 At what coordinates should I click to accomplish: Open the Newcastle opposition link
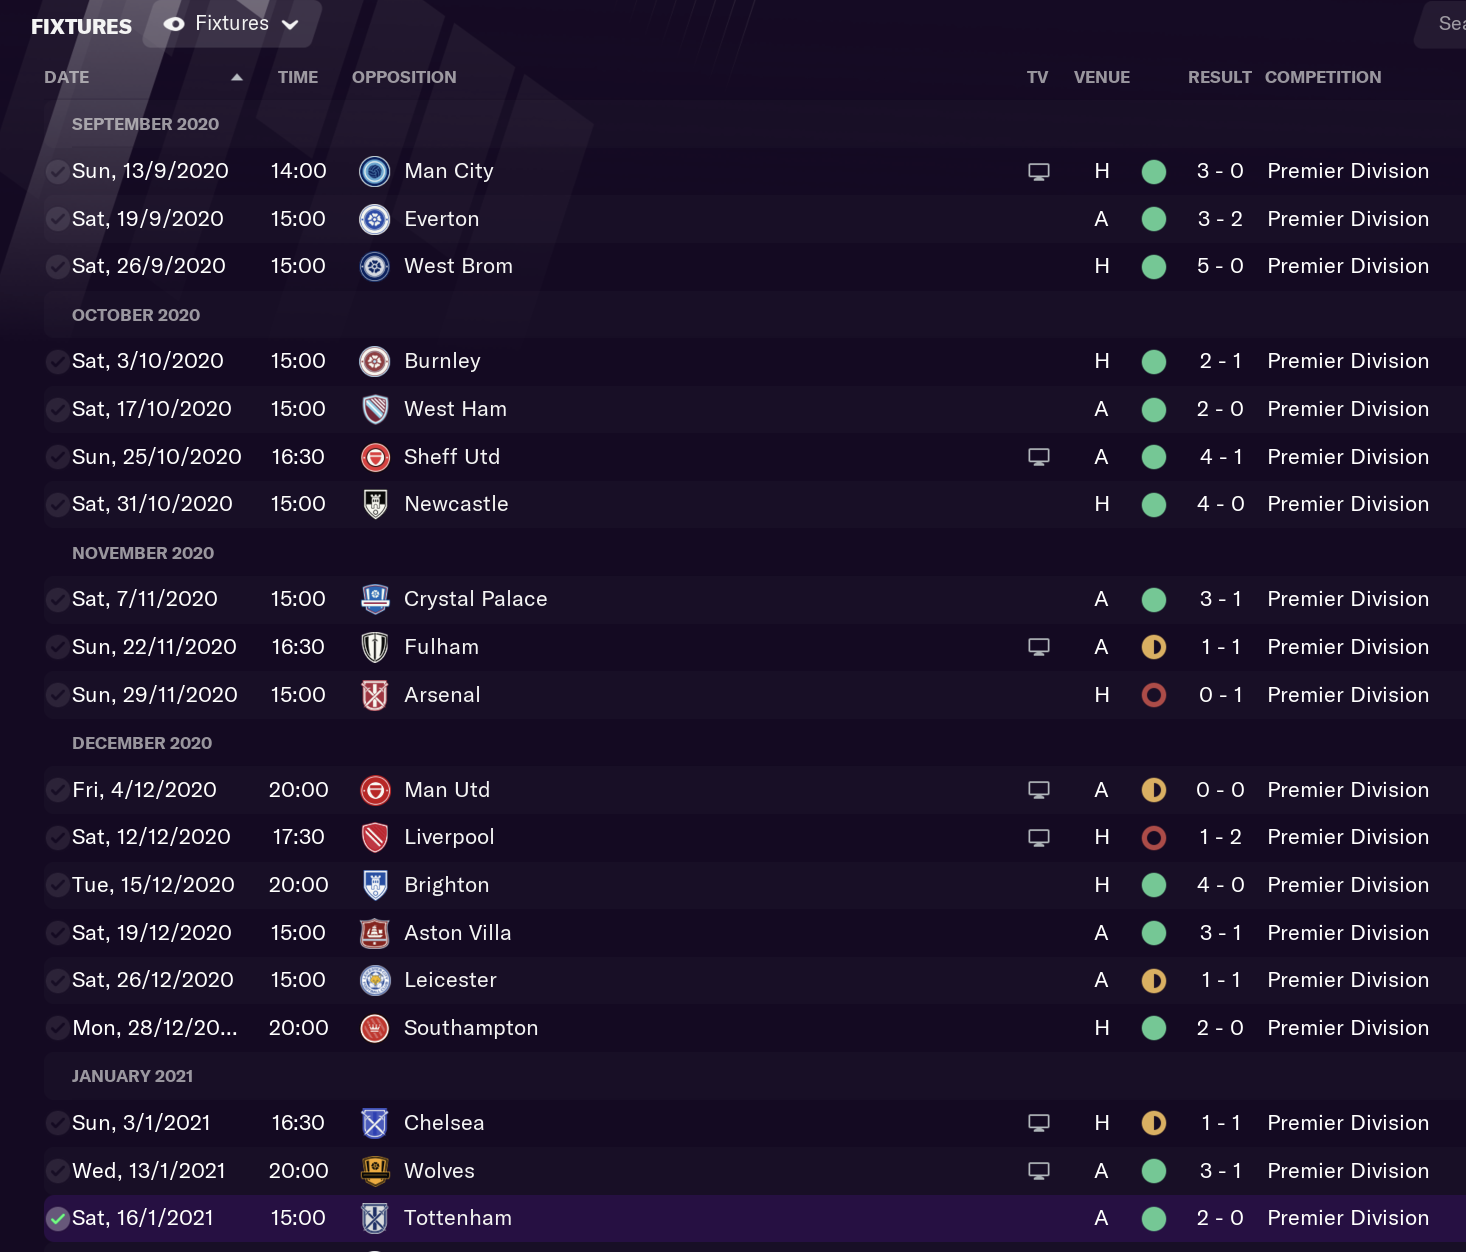[x=456, y=504]
